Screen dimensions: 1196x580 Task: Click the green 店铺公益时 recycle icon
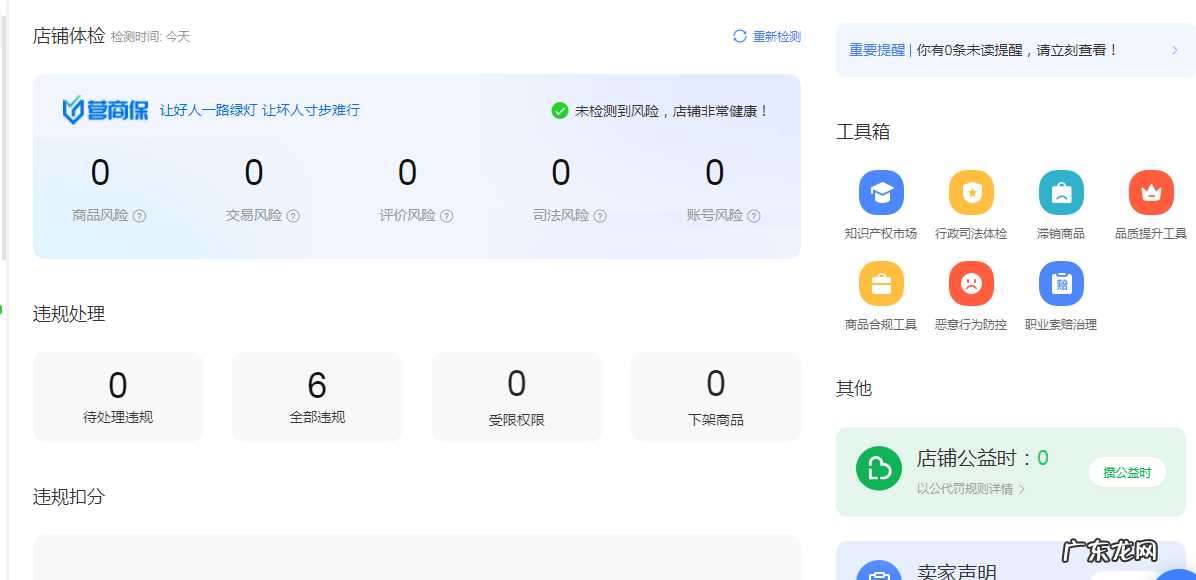click(878, 468)
